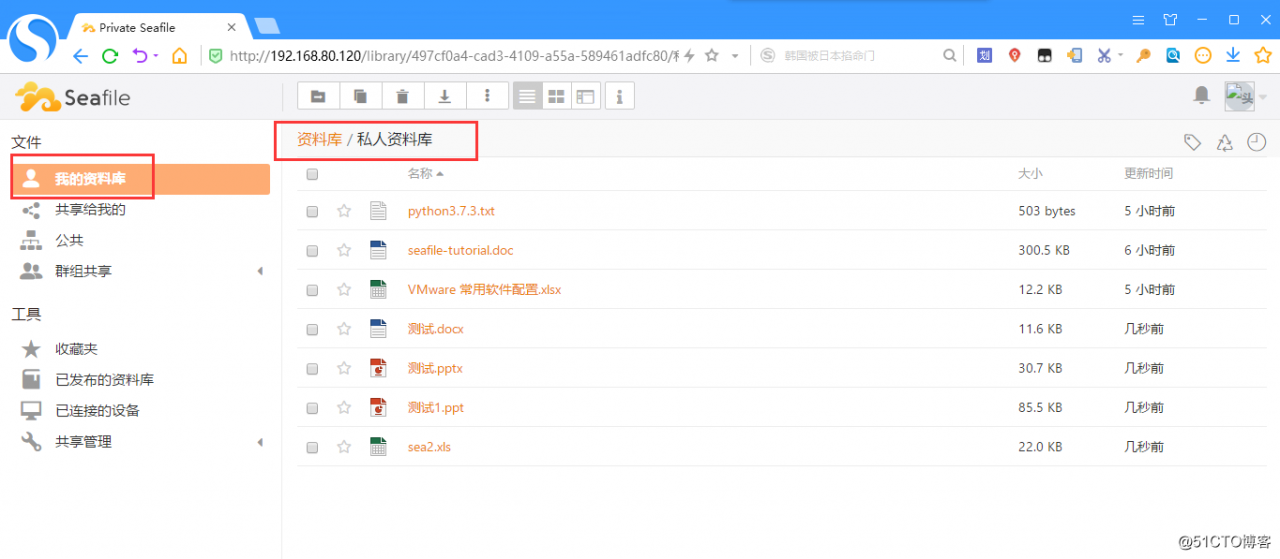Click the move items toolbar icon
The height and width of the screenshot is (559, 1280).
319,96
